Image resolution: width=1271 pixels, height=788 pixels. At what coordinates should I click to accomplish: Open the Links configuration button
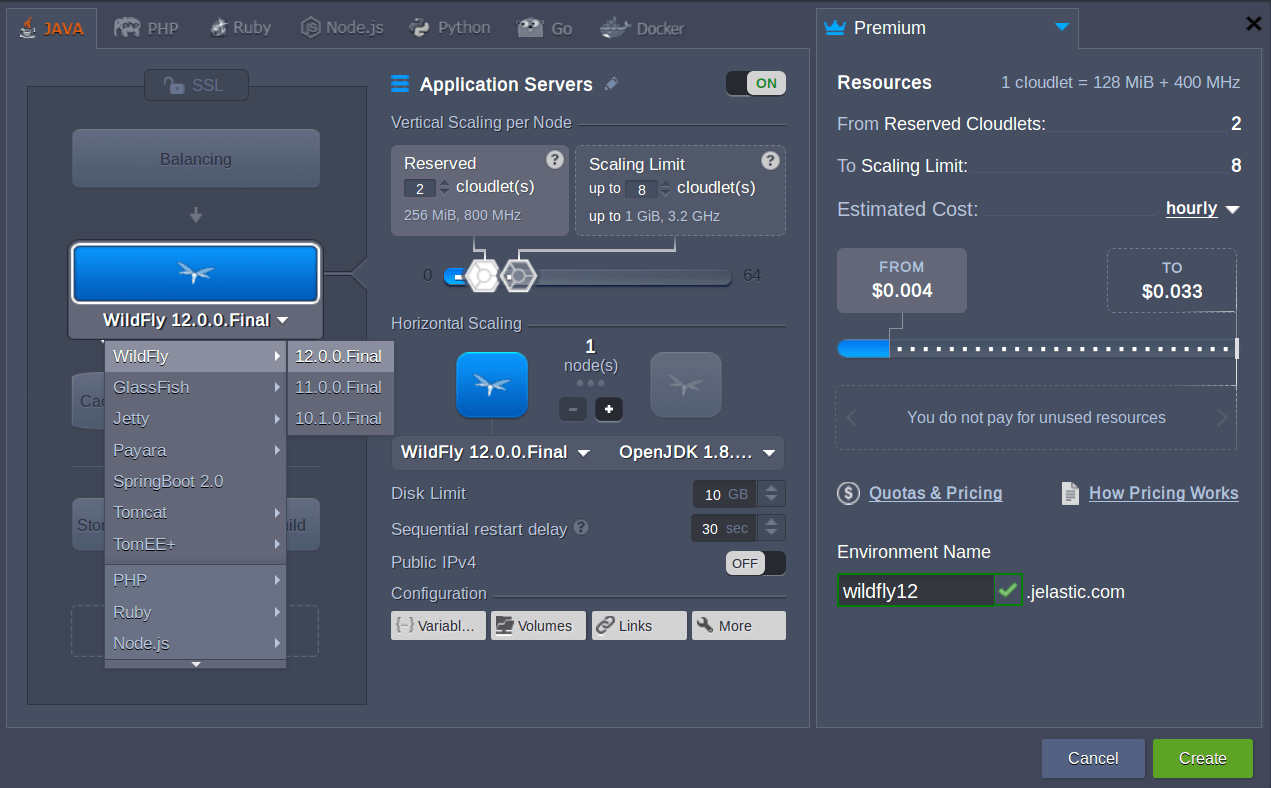[639, 625]
